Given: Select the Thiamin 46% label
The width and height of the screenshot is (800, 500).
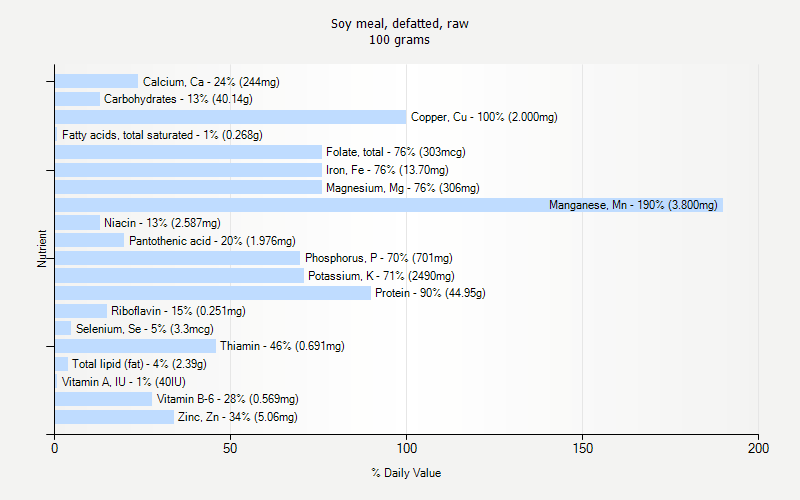Looking at the screenshot, I should (282, 346).
